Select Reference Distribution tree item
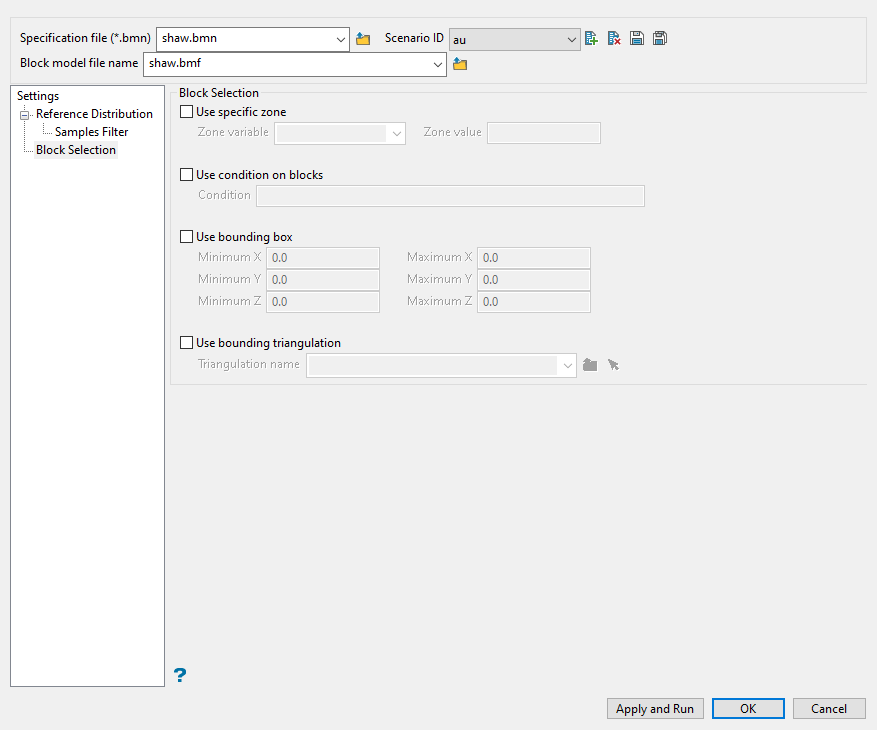877x730 pixels. pos(94,114)
